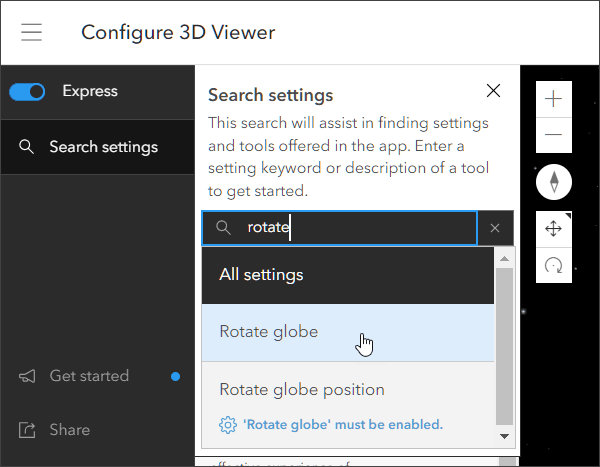Click the search magnifier icon in the field
This screenshot has width=600, height=467.
pyautogui.click(x=225, y=228)
